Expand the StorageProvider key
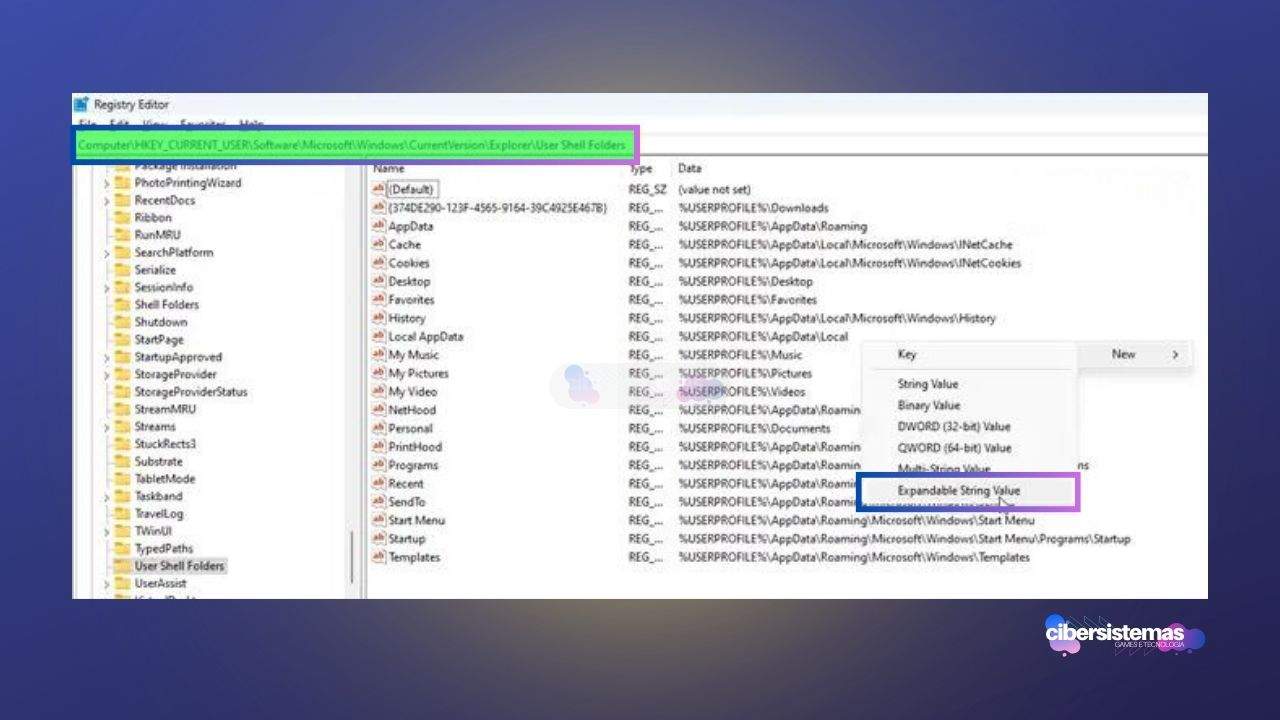 (x=107, y=374)
